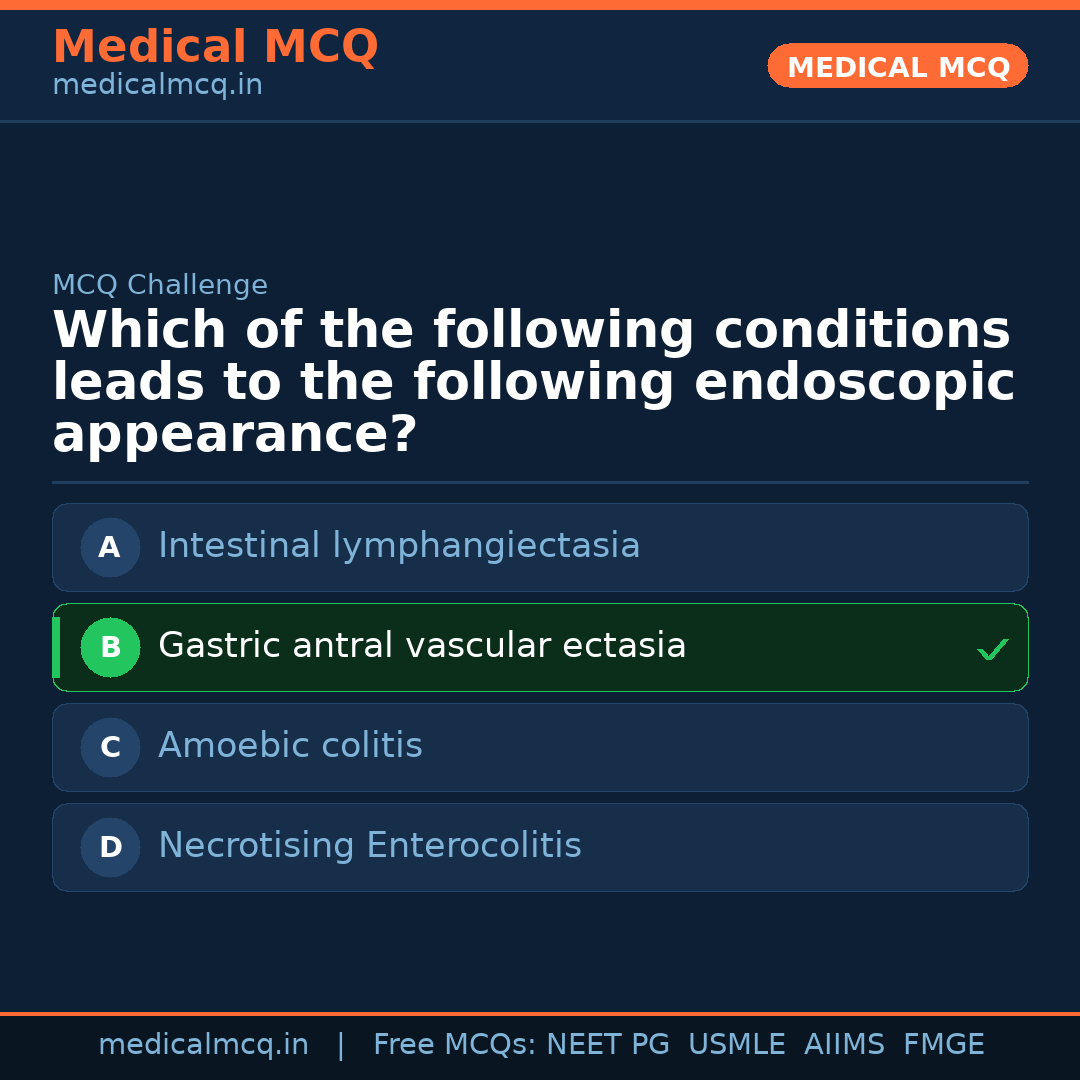The height and width of the screenshot is (1080, 1080).
Task: Click the USMLE footer label
Action: point(736,1045)
